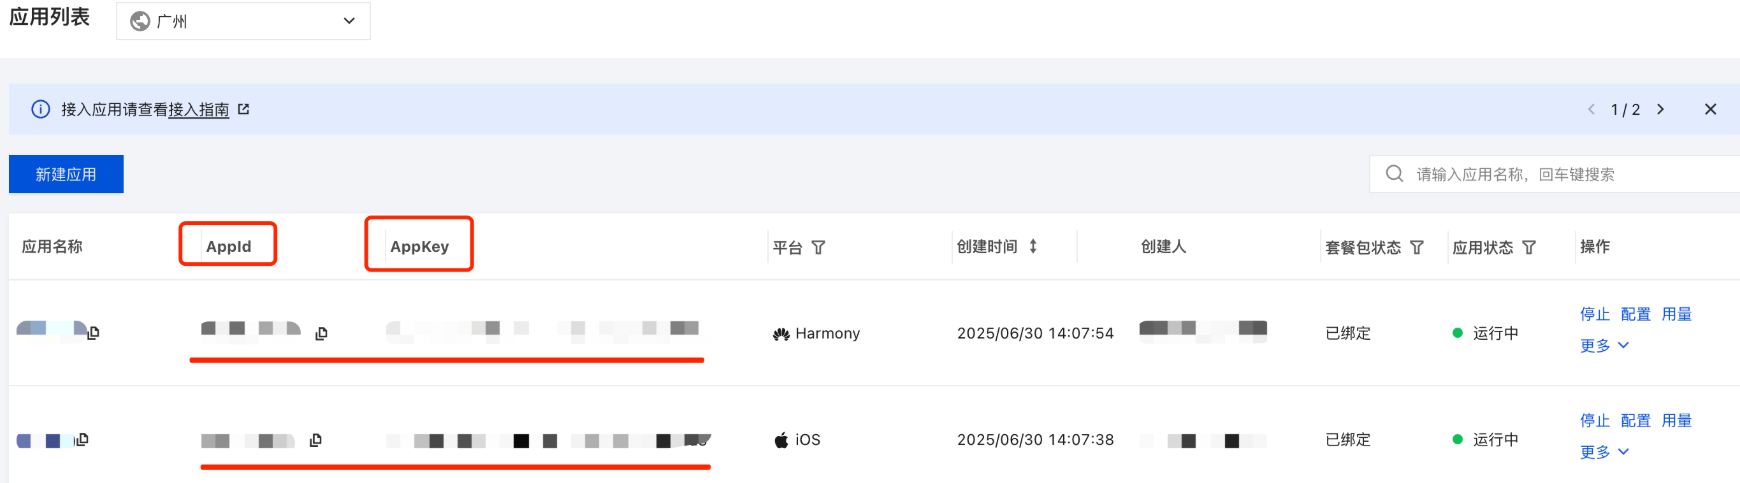Copy the Harmony app's name
This screenshot has height=483, width=1740.
coord(93,332)
